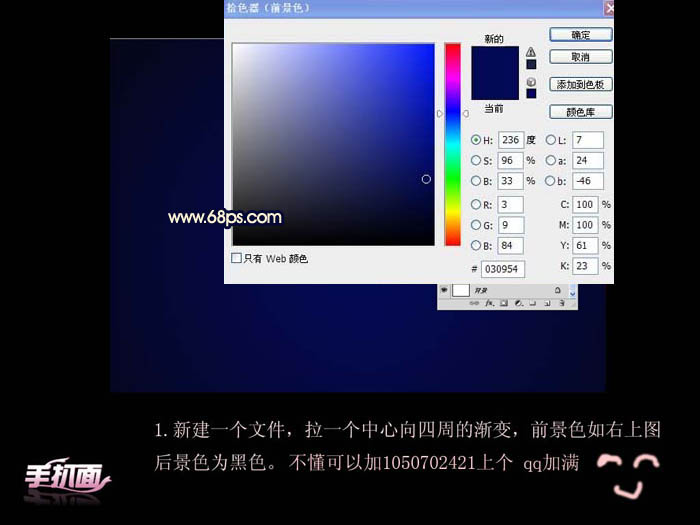700x525 pixels.
Task: Select the G green radio button
Action: [476, 225]
